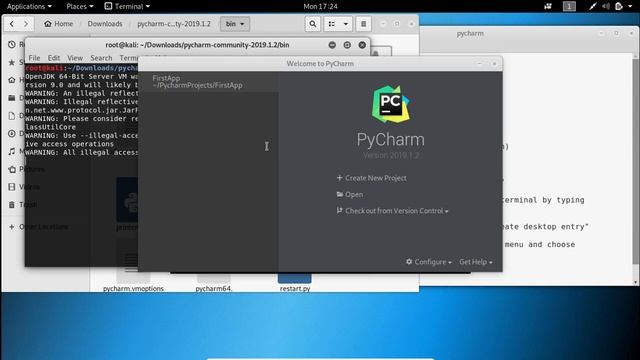
Task: Click the Home icon in the file manager sidebar
Action: [x=12, y=80]
